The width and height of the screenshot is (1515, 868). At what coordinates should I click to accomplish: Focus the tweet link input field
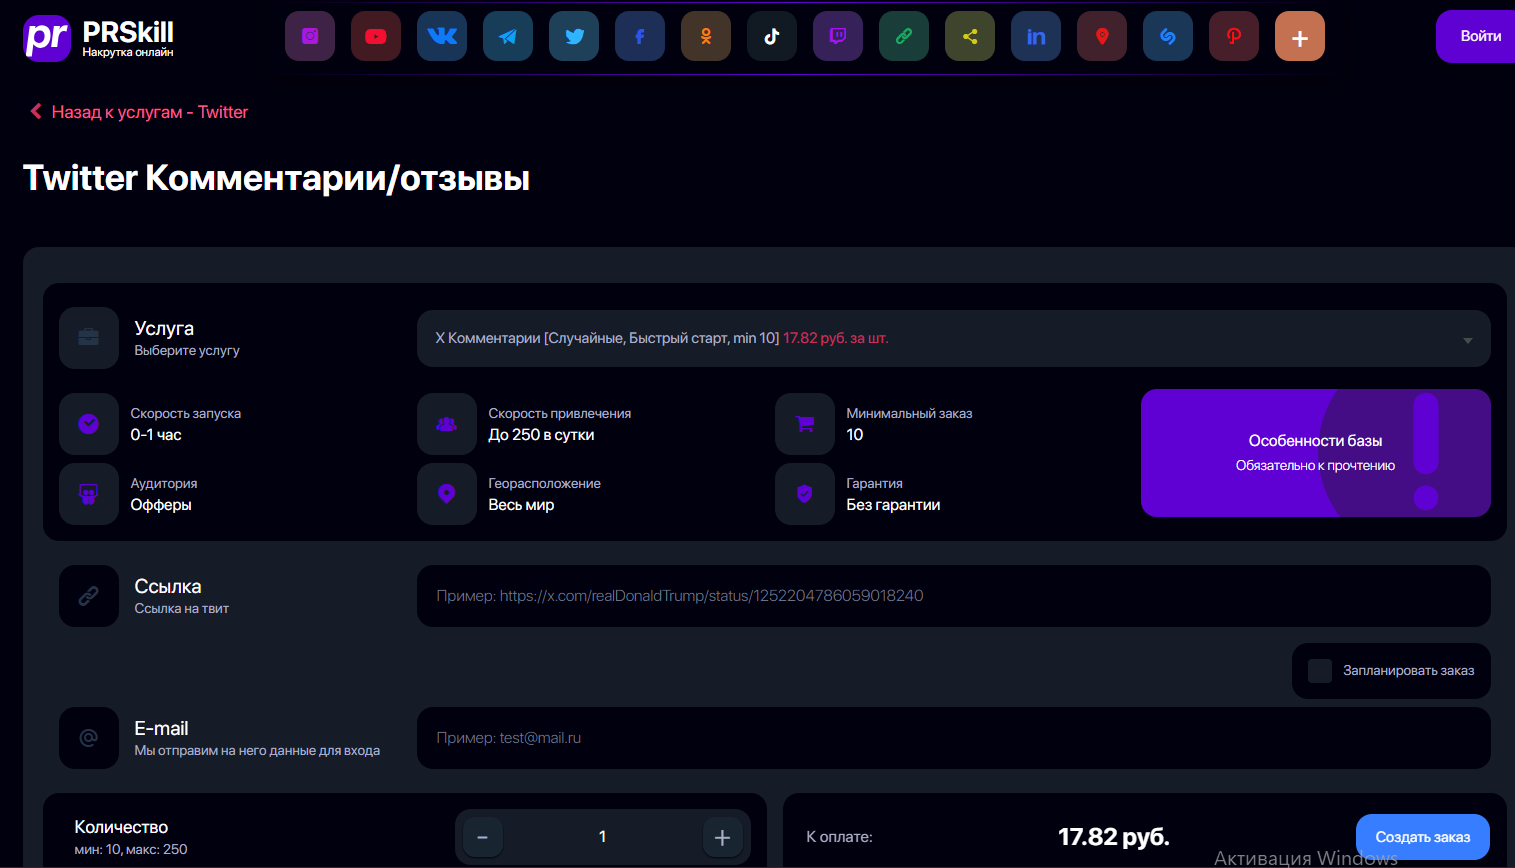(953, 596)
